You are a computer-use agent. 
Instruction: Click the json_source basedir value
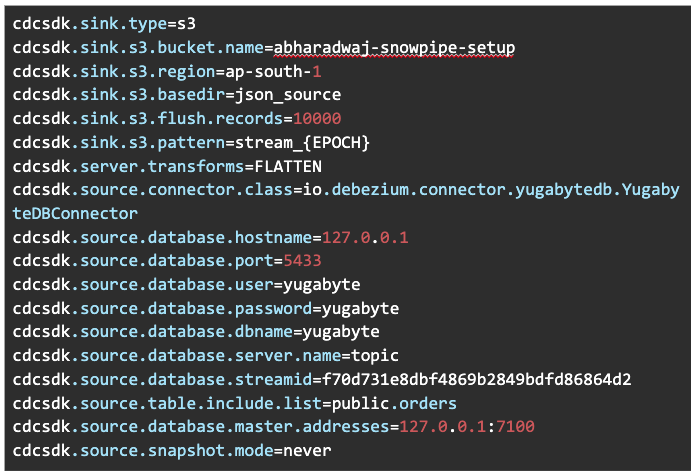pos(283,95)
